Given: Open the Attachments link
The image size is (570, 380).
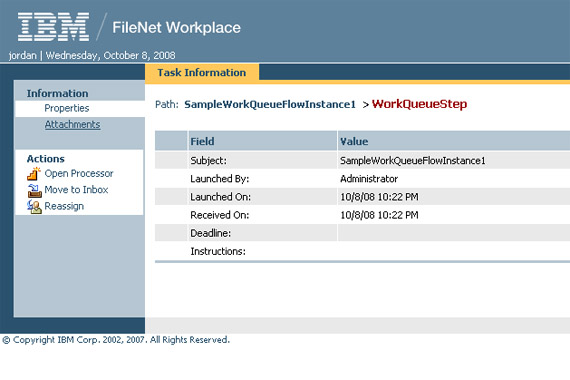Looking at the screenshot, I should click(72, 124).
